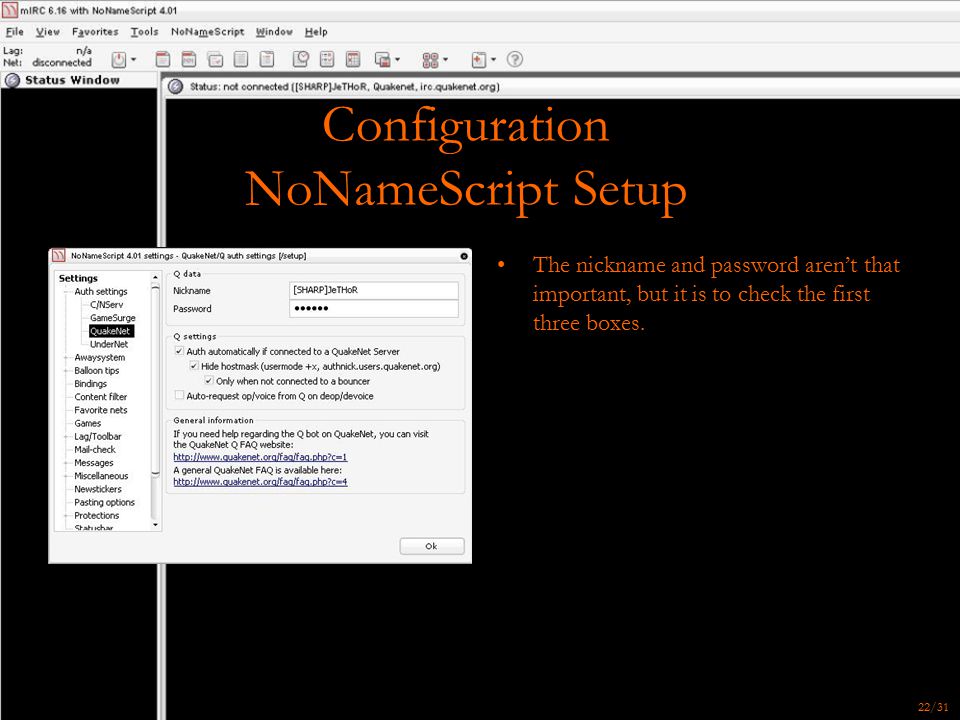
Task: Open the dropdown beside the red plus icon
Action: pyautogui.click(x=493, y=59)
